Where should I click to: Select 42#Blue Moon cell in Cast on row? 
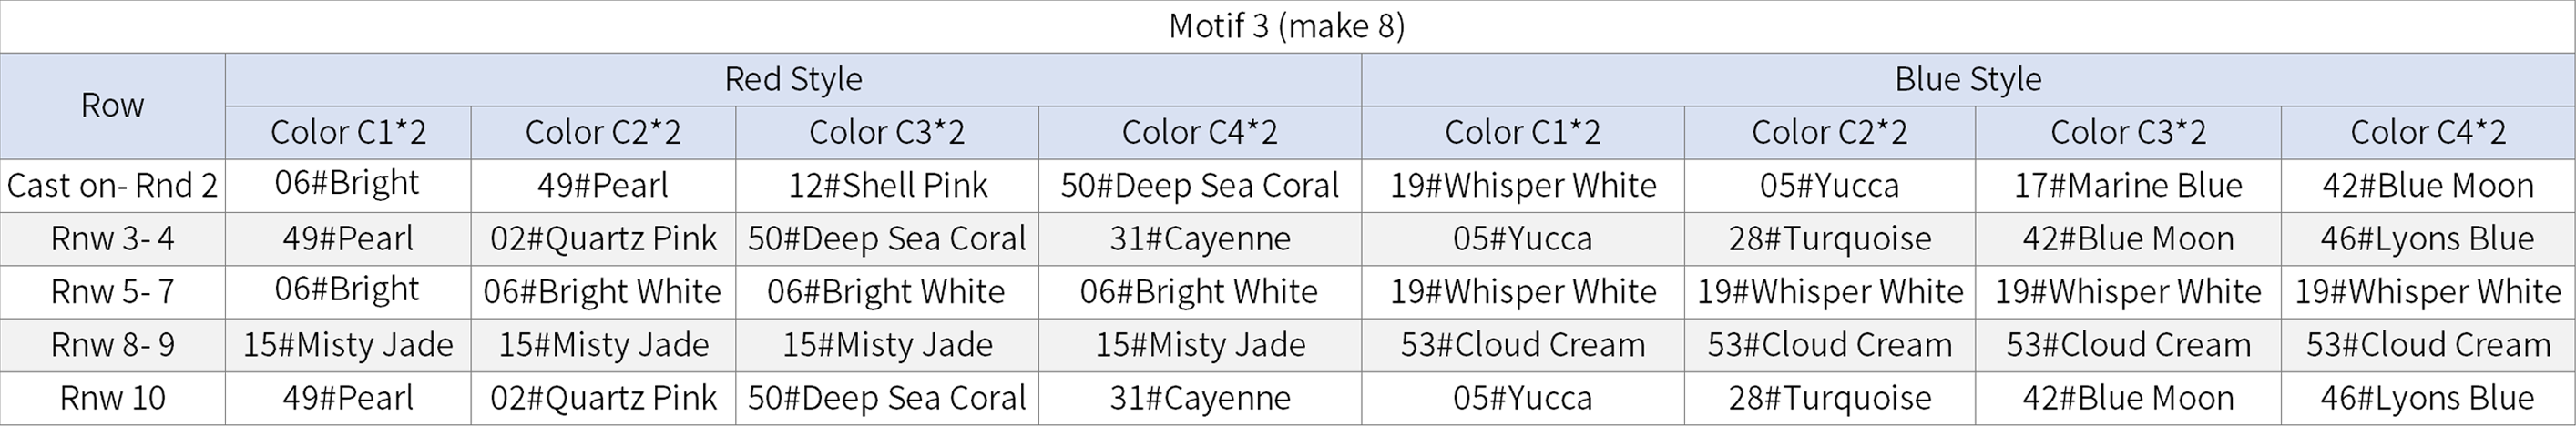2428,186
